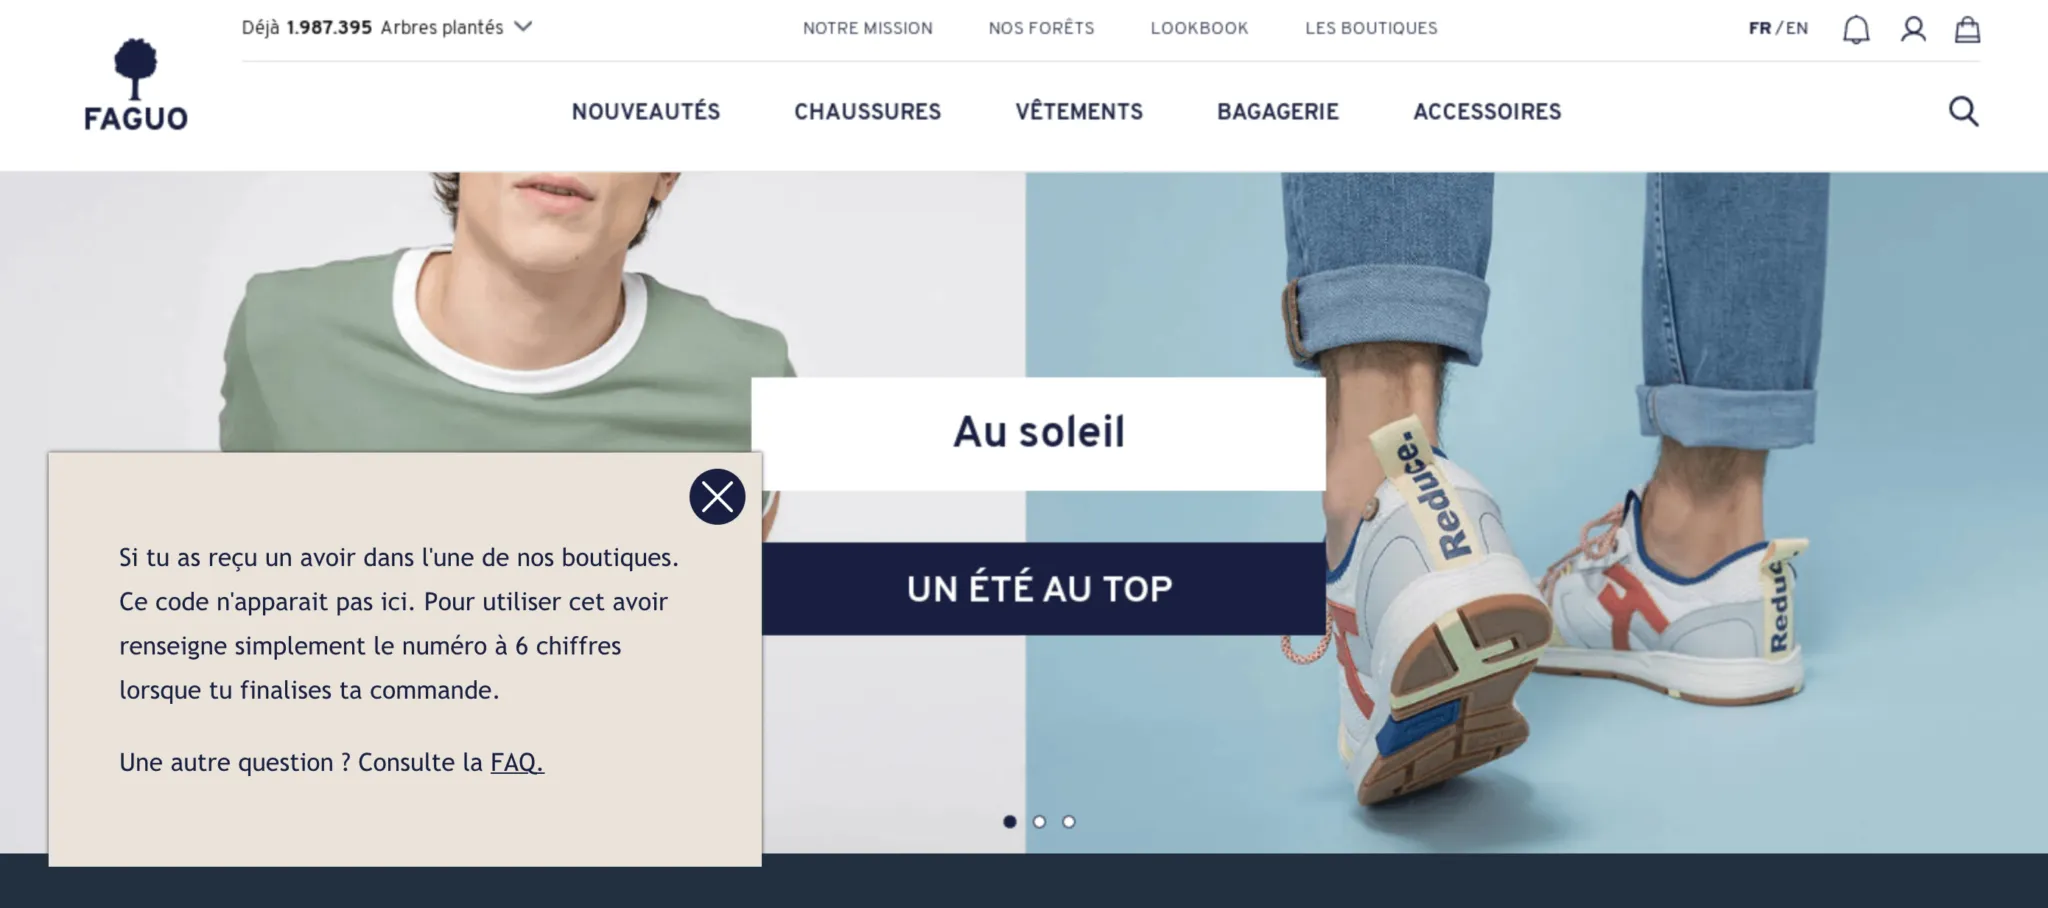
Task: Open the Bagagerie menu
Action: (x=1278, y=111)
